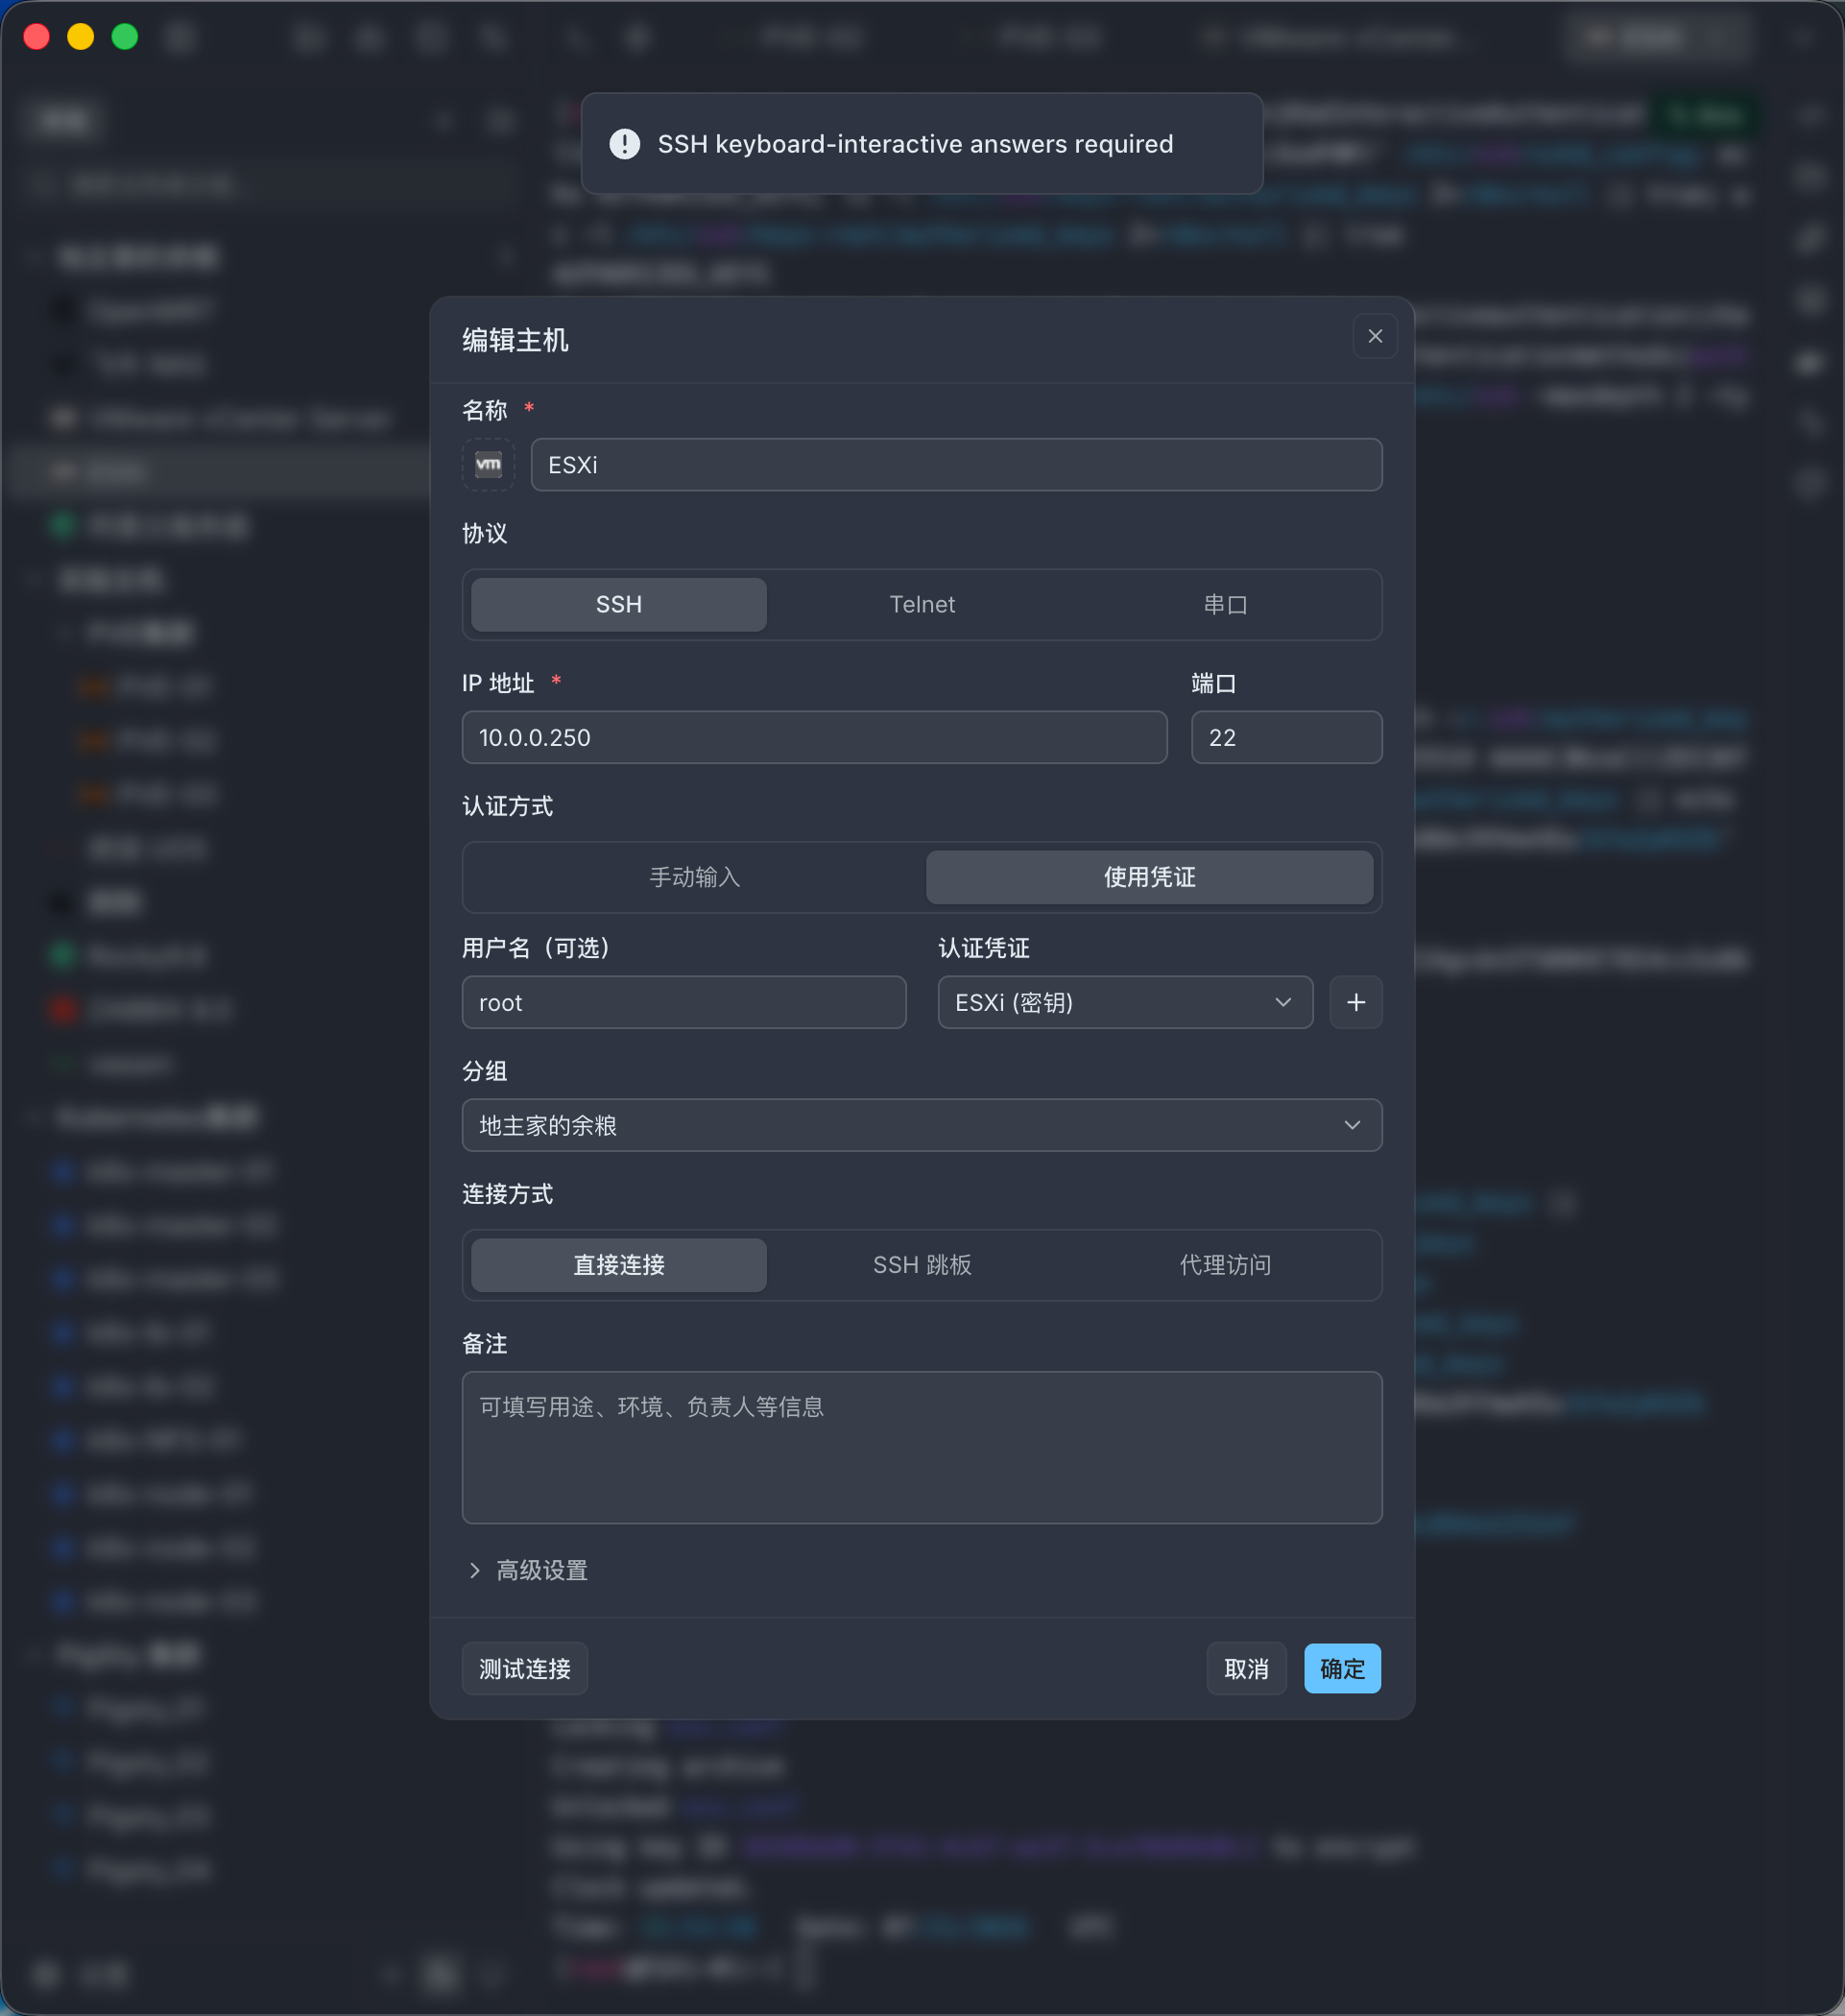Choose 使用凭证 authentication method
The height and width of the screenshot is (2016, 1845).
pos(1149,877)
